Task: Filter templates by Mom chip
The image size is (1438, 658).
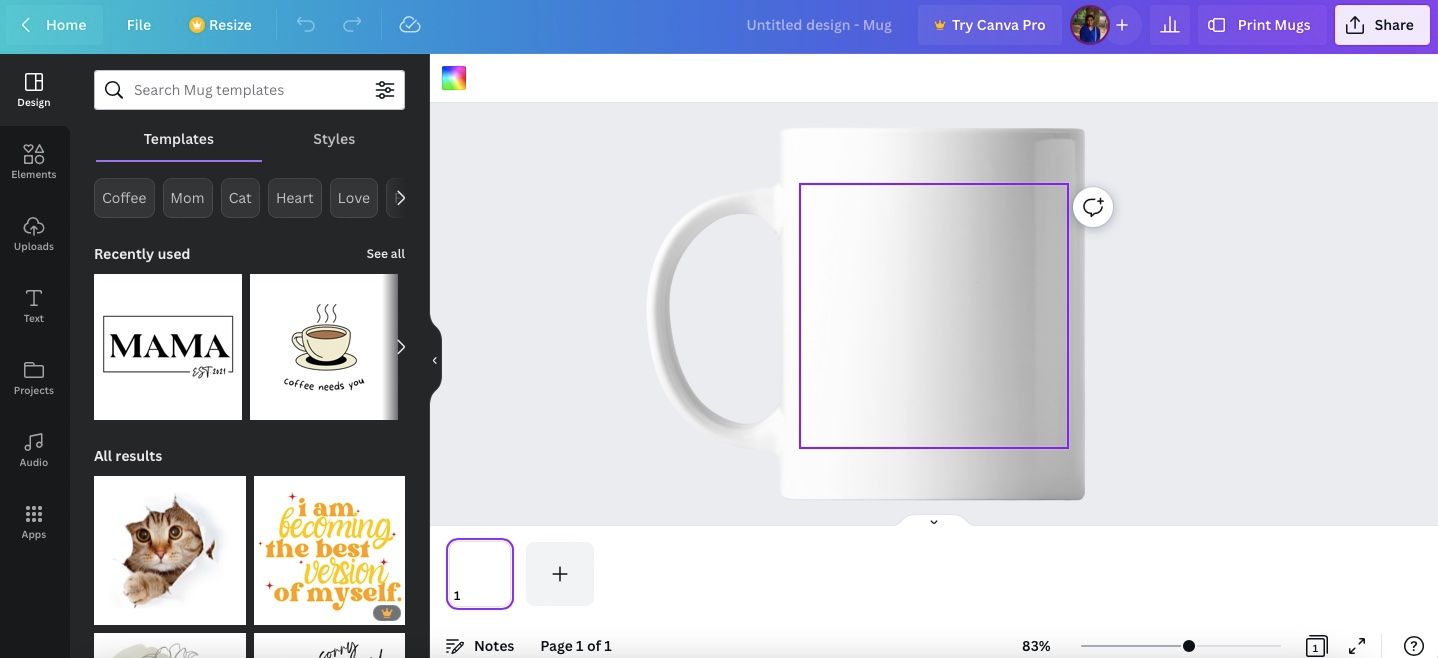Action: (187, 198)
